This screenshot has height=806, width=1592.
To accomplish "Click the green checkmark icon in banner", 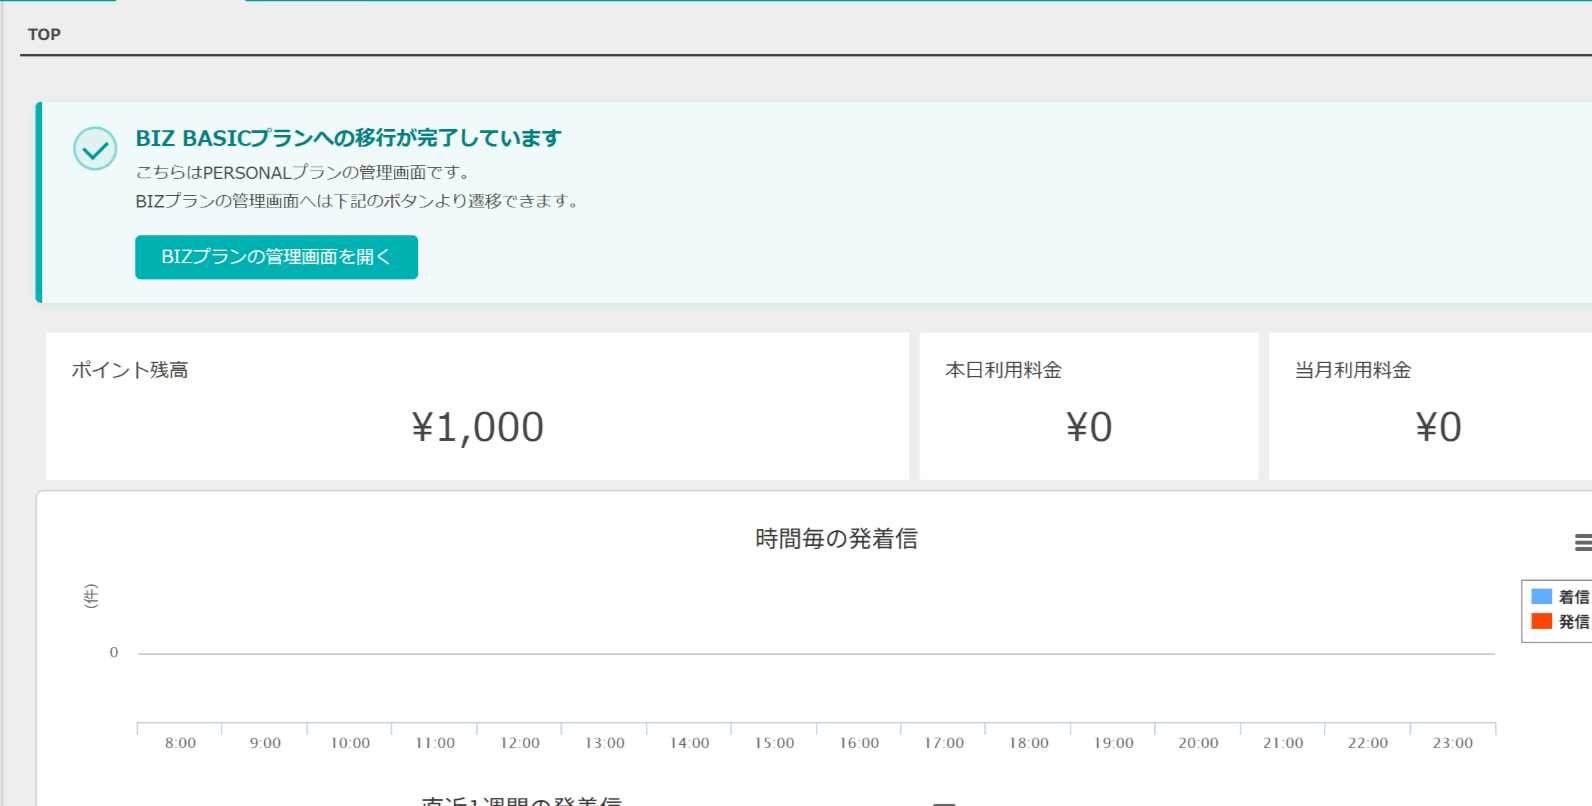I will click(95, 149).
